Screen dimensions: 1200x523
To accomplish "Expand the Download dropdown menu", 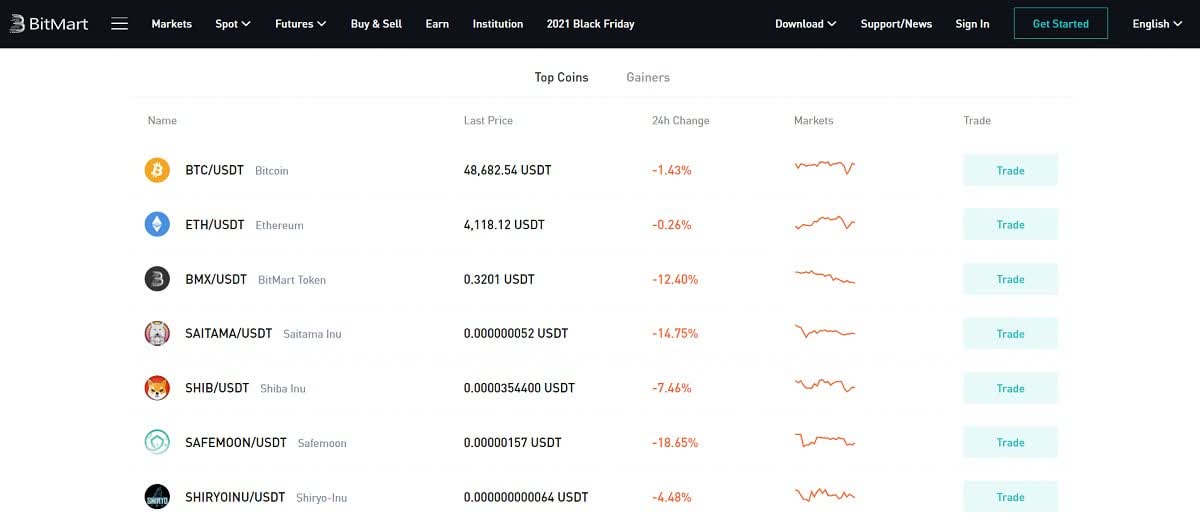I will [x=806, y=24].
